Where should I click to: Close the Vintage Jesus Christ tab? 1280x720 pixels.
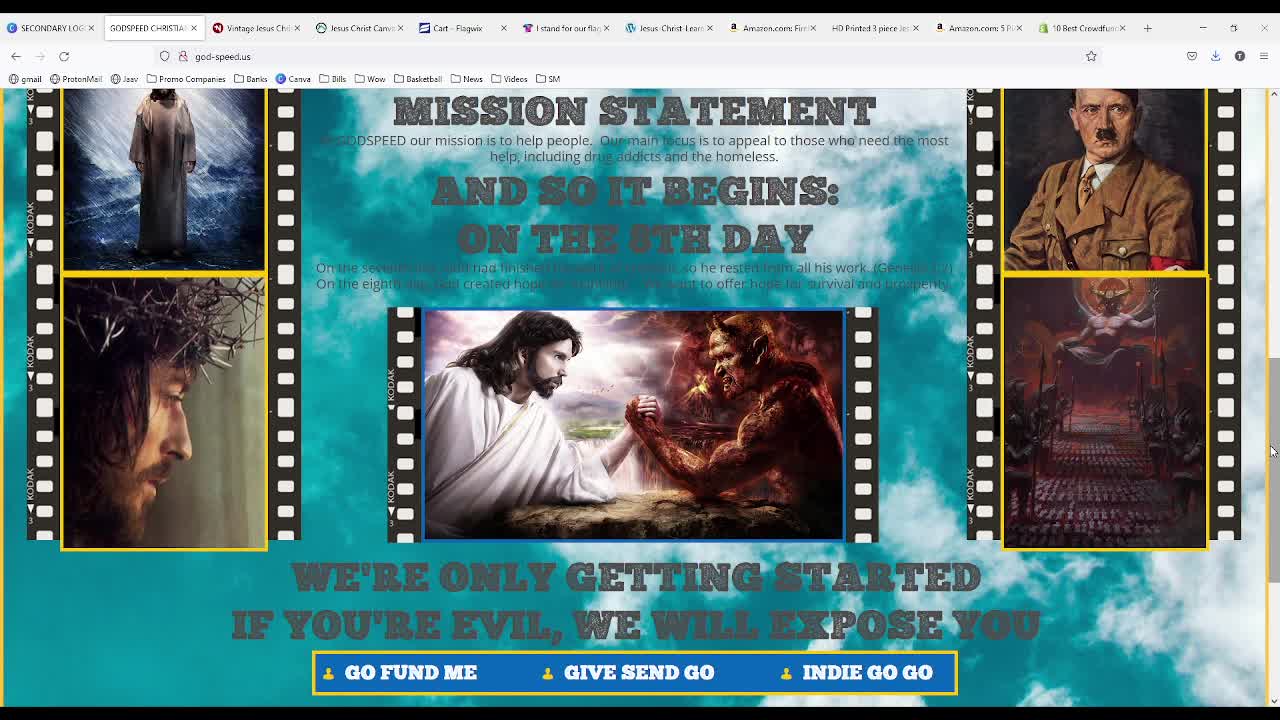pos(297,28)
